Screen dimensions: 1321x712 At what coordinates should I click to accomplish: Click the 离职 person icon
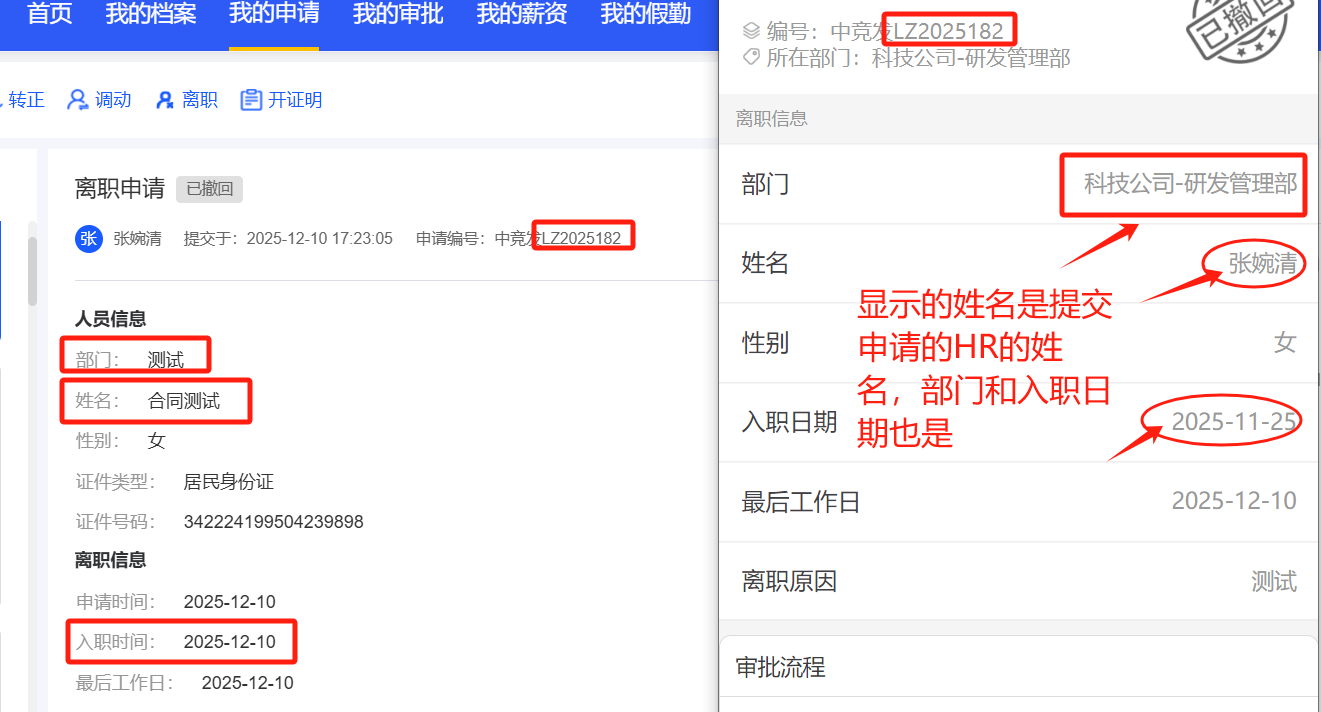click(x=165, y=100)
